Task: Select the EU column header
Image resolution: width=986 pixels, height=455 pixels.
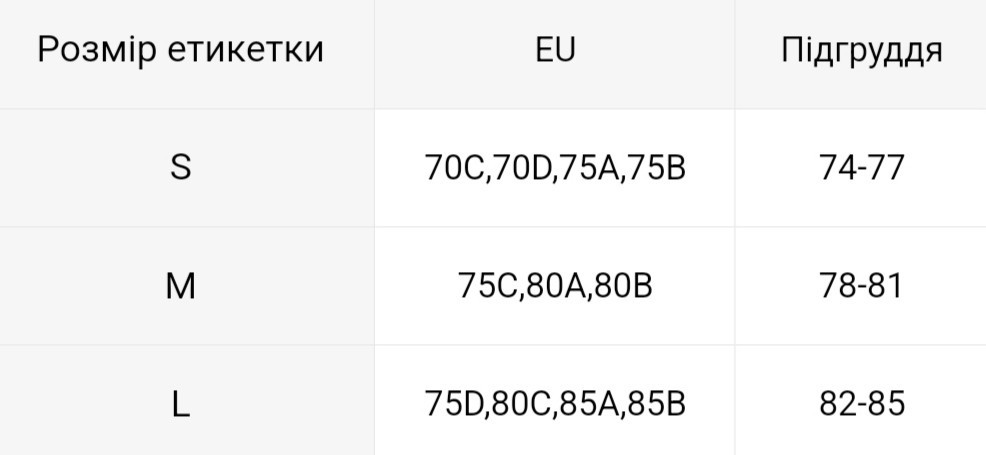Action: 555,50
